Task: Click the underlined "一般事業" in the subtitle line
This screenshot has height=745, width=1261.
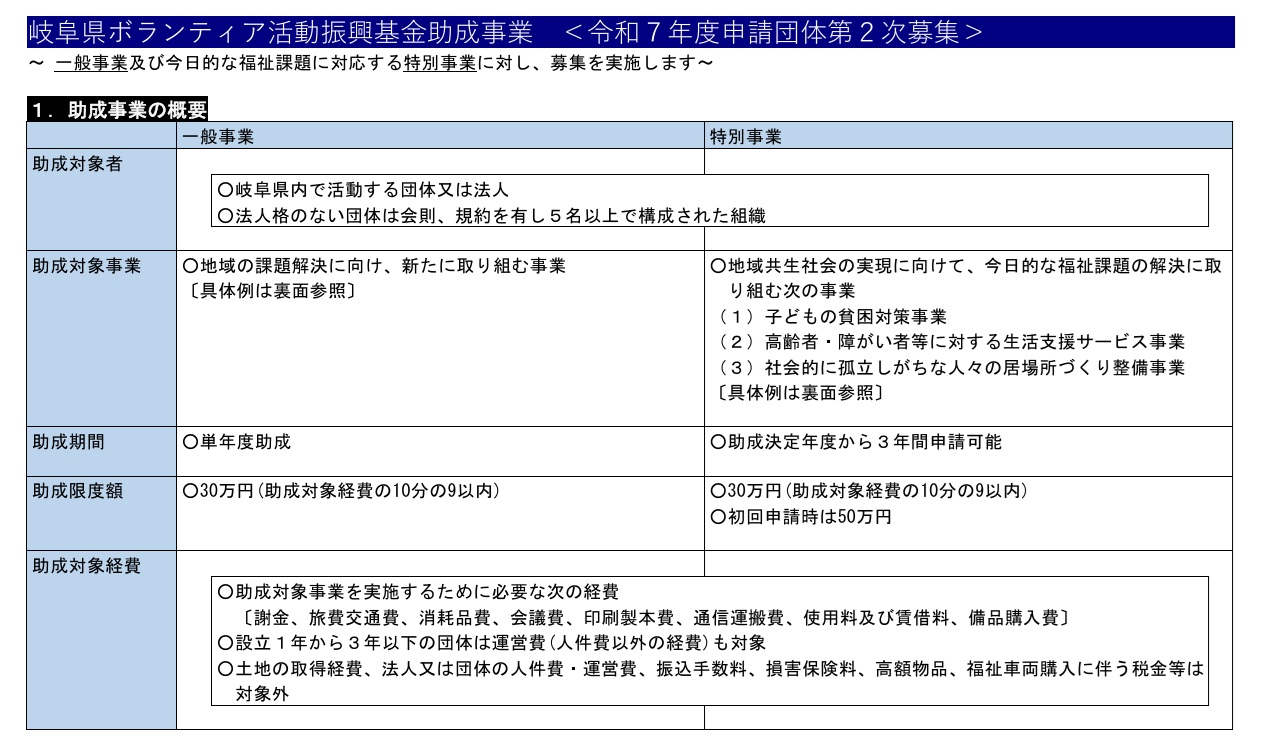Action: 92,65
